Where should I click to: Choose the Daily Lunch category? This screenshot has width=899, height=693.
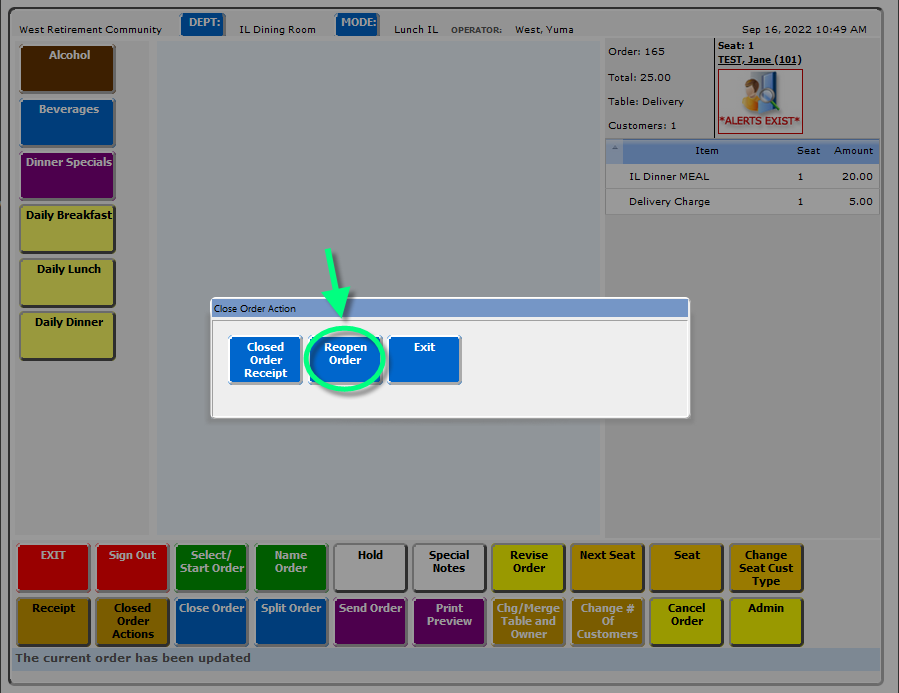[x=68, y=282]
